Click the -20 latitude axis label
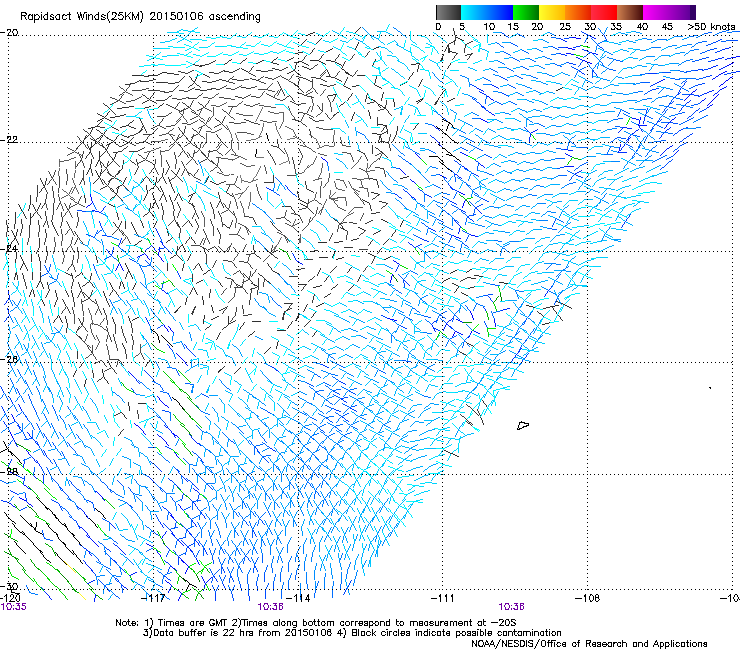 coord(9,33)
